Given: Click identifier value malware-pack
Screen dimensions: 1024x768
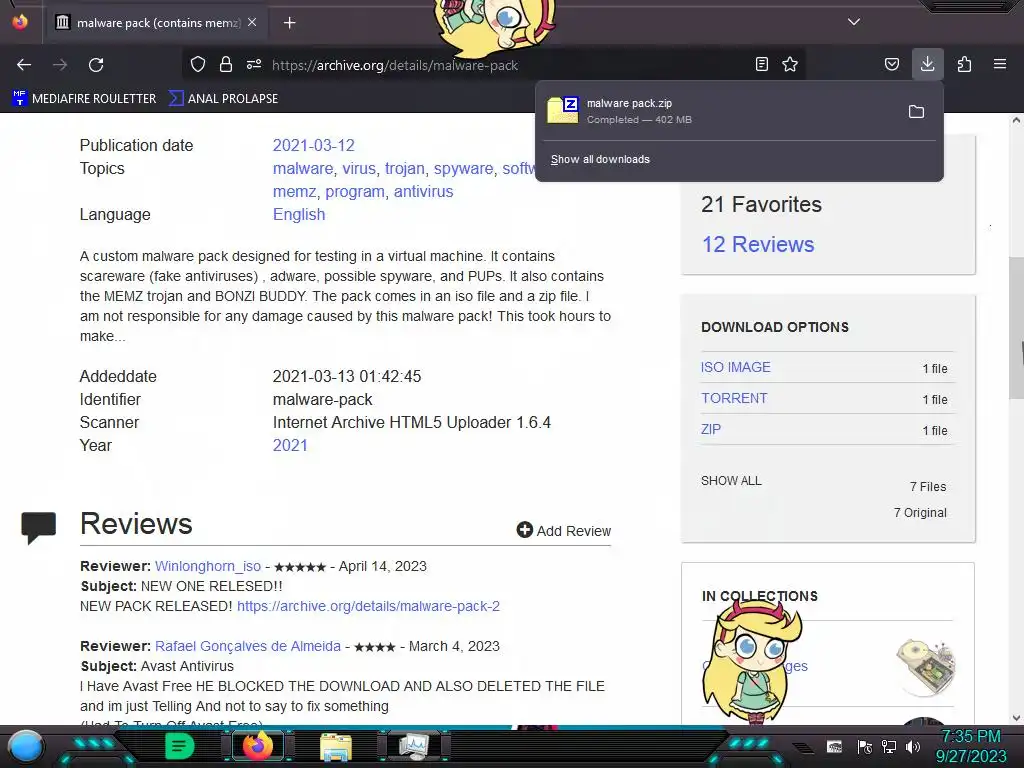Looking at the screenshot, I should tap(323, 399).
